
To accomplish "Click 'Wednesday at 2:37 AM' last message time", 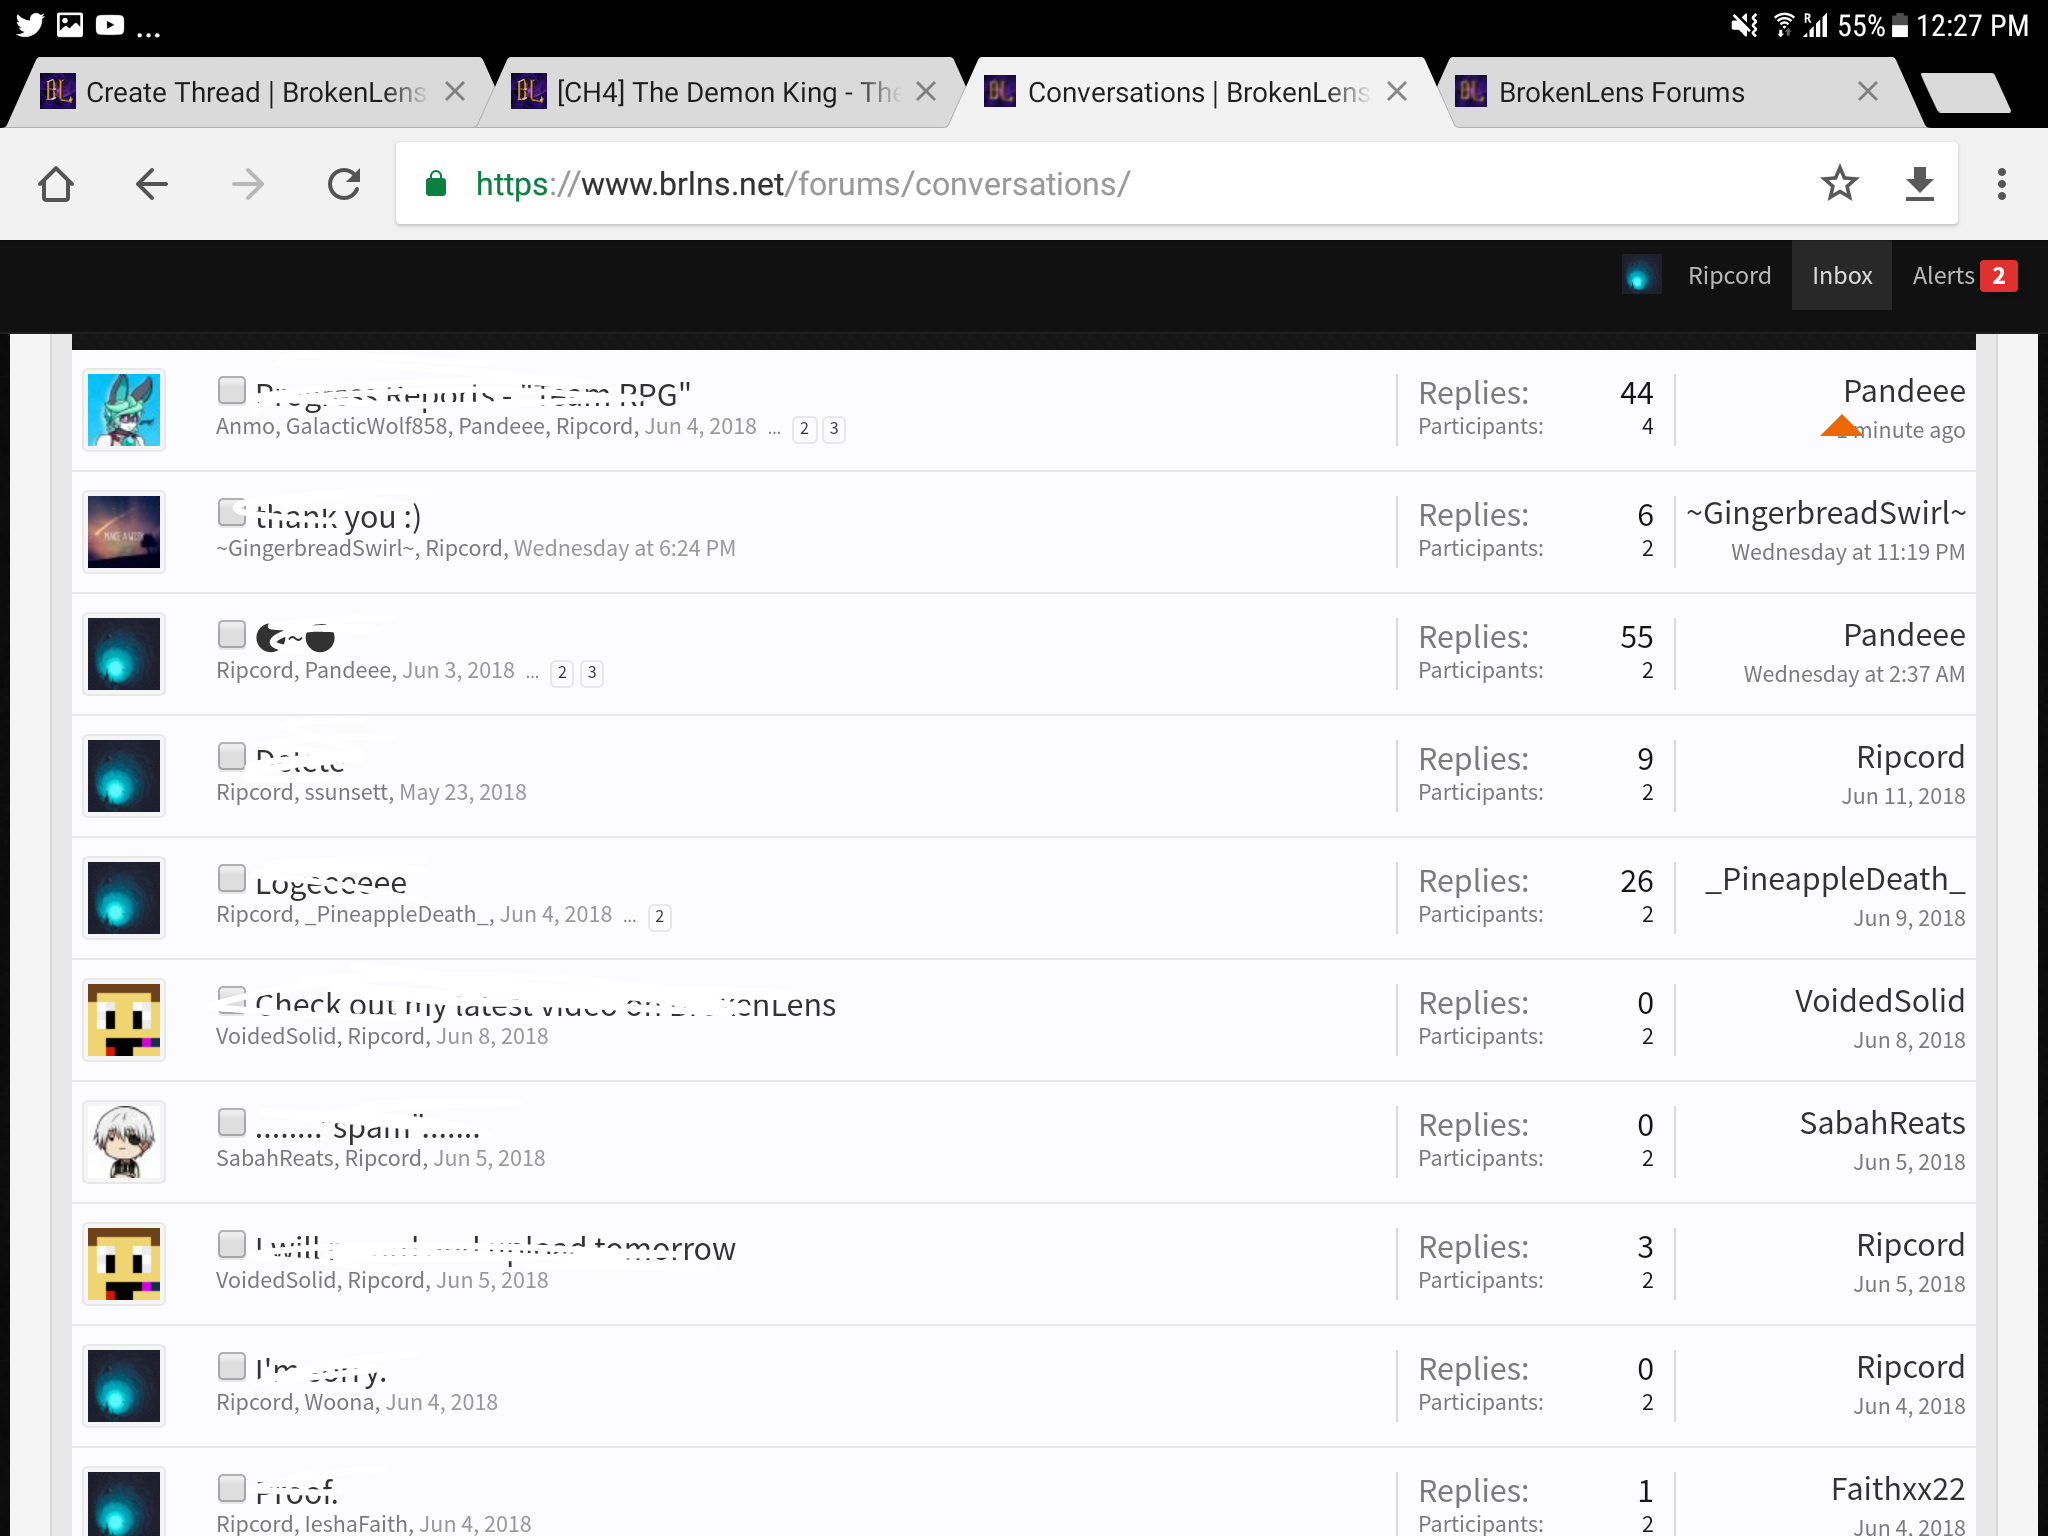I will click(x=1854, y=674).
